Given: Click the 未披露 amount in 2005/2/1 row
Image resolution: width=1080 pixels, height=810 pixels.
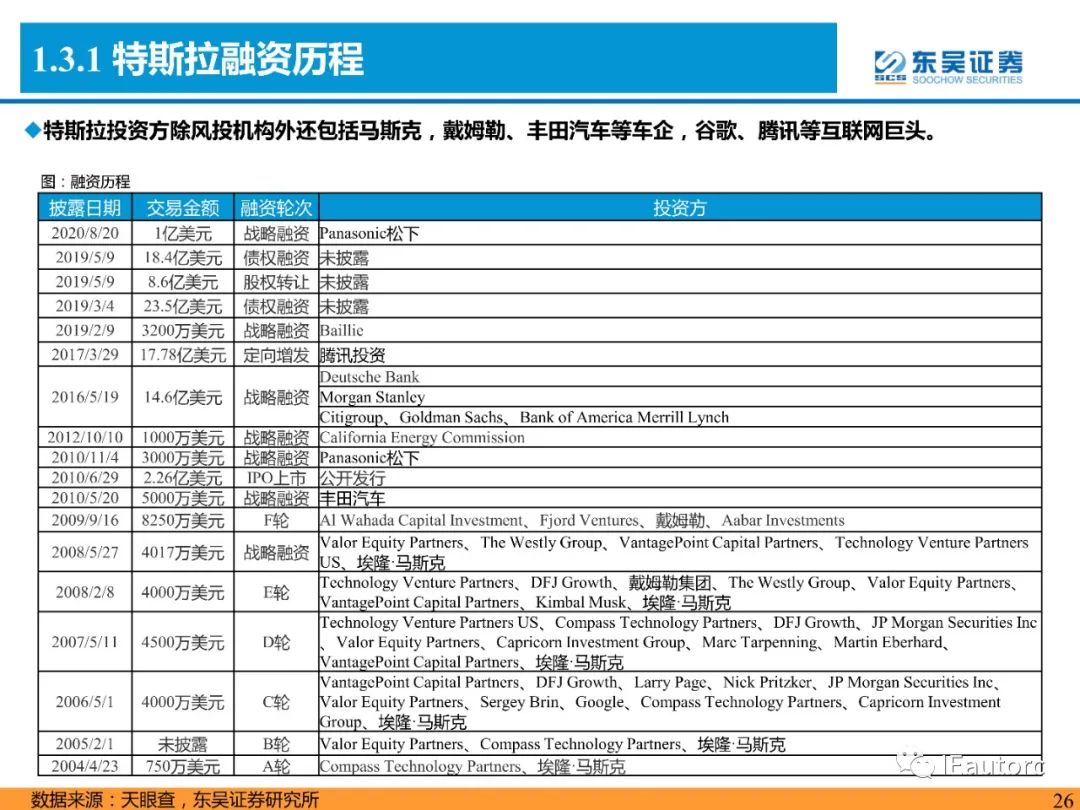Looking at the screenshot, I should click(x=183, y=744).
